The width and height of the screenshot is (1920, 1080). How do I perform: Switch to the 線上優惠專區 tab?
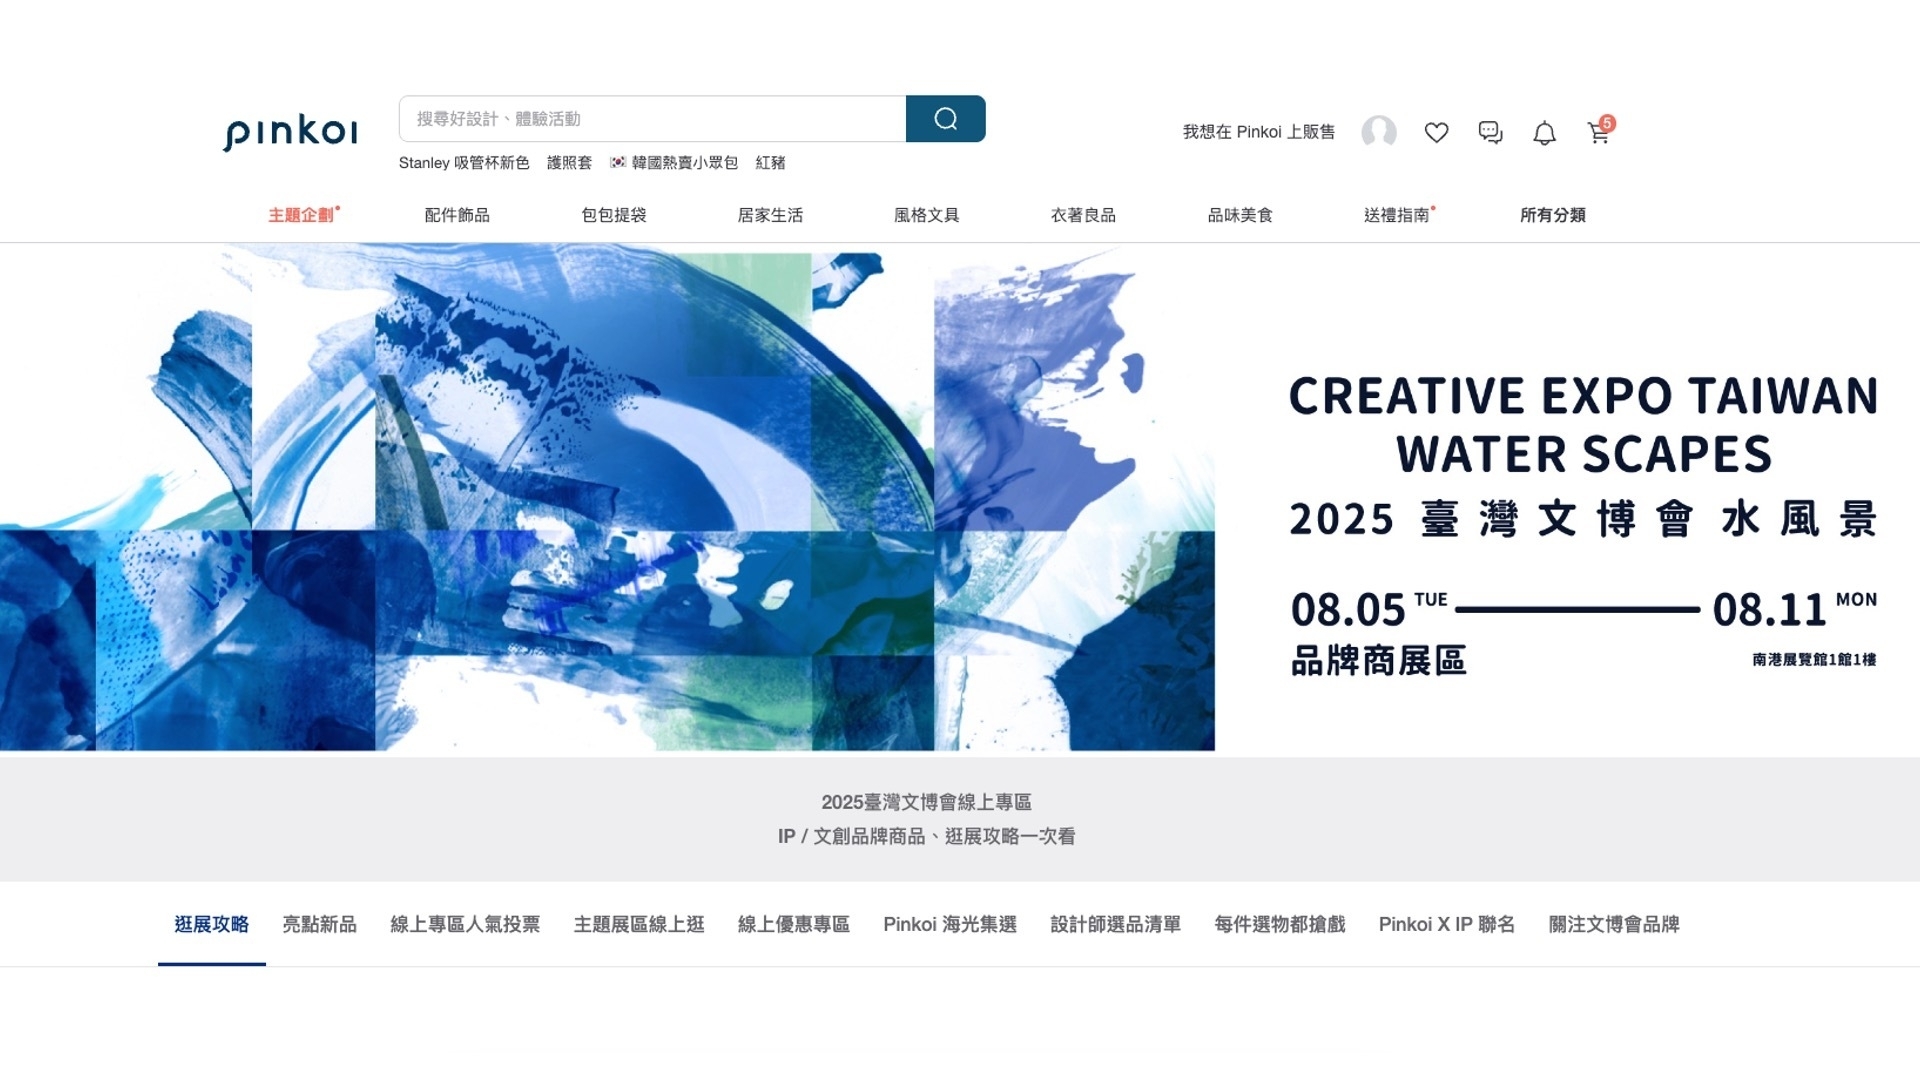click(794, 924)
